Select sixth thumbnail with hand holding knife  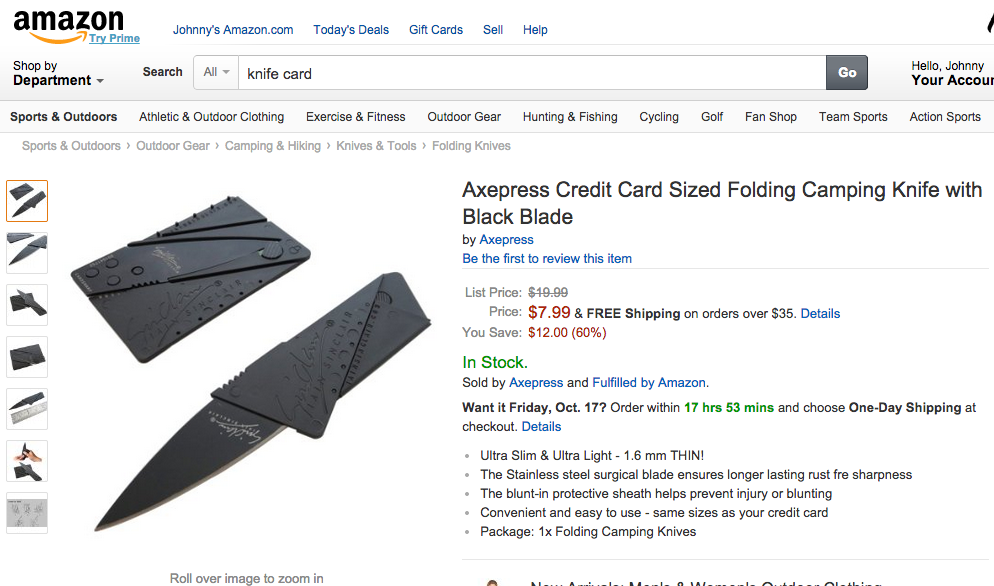click(x=27, y=461)
